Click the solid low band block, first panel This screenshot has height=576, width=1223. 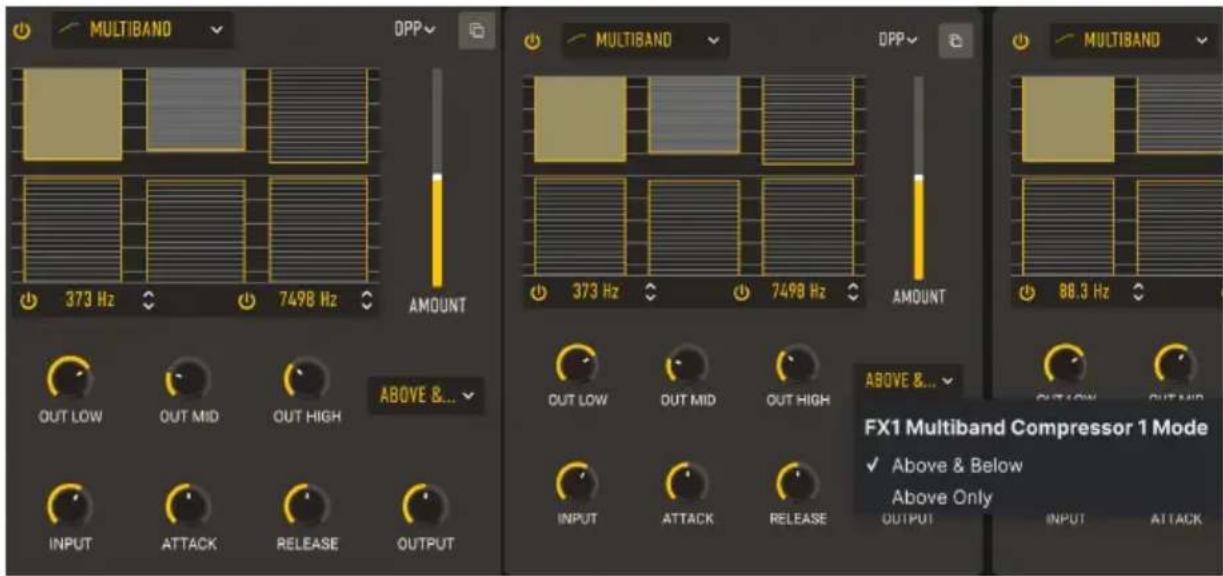pos(72,114)
